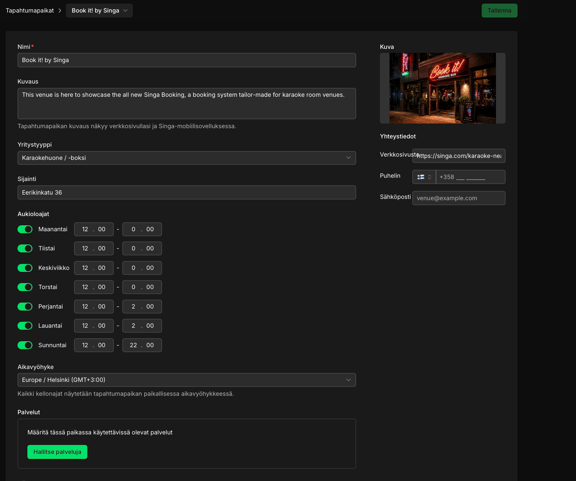Screen dimensions: 576x481
Task: Click the Hallitse palveluja button
Action: pos(57,452)
